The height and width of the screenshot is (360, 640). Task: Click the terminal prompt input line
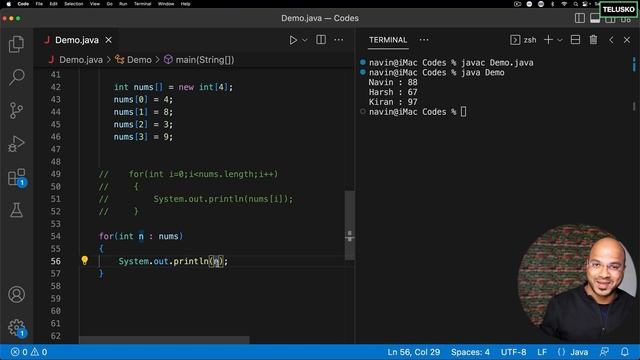pyautogui.click(x=418, y=111)
